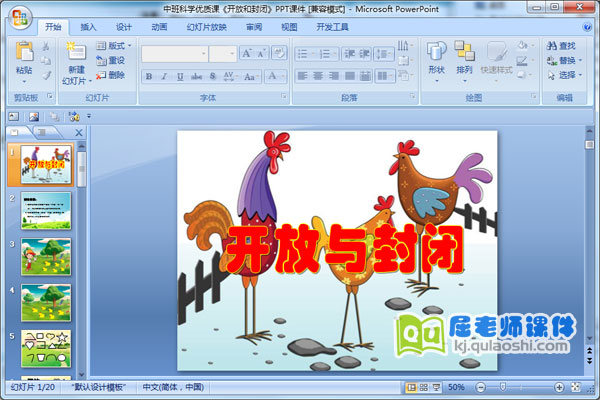Click the Shapes gallery icon
600x400 pixels.
(437, 51)
